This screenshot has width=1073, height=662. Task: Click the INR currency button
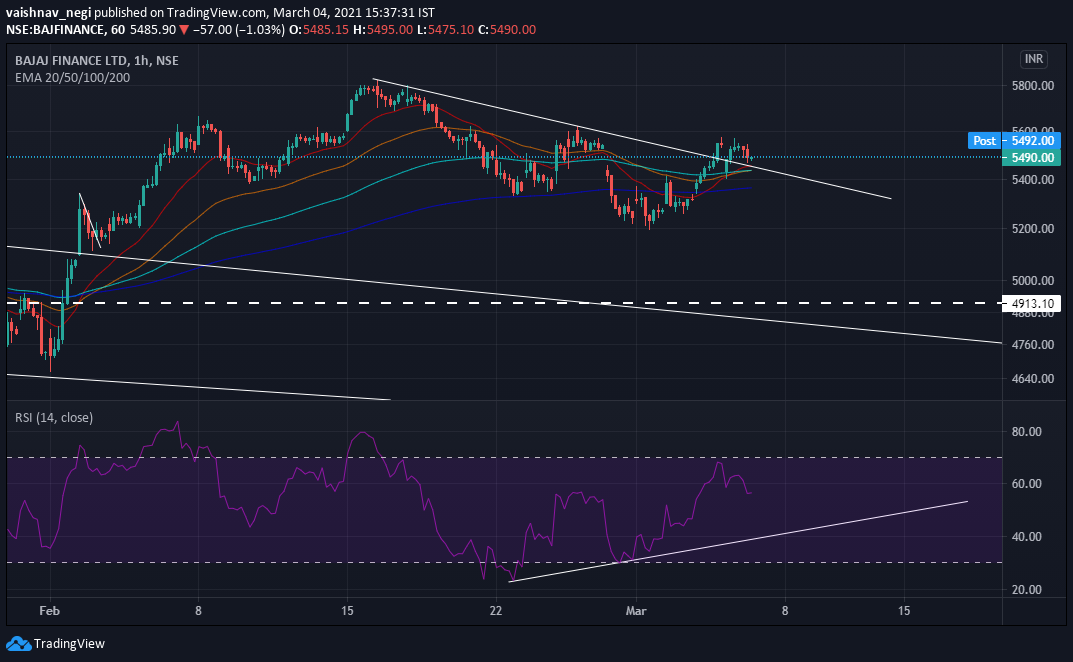(1033, 60)
